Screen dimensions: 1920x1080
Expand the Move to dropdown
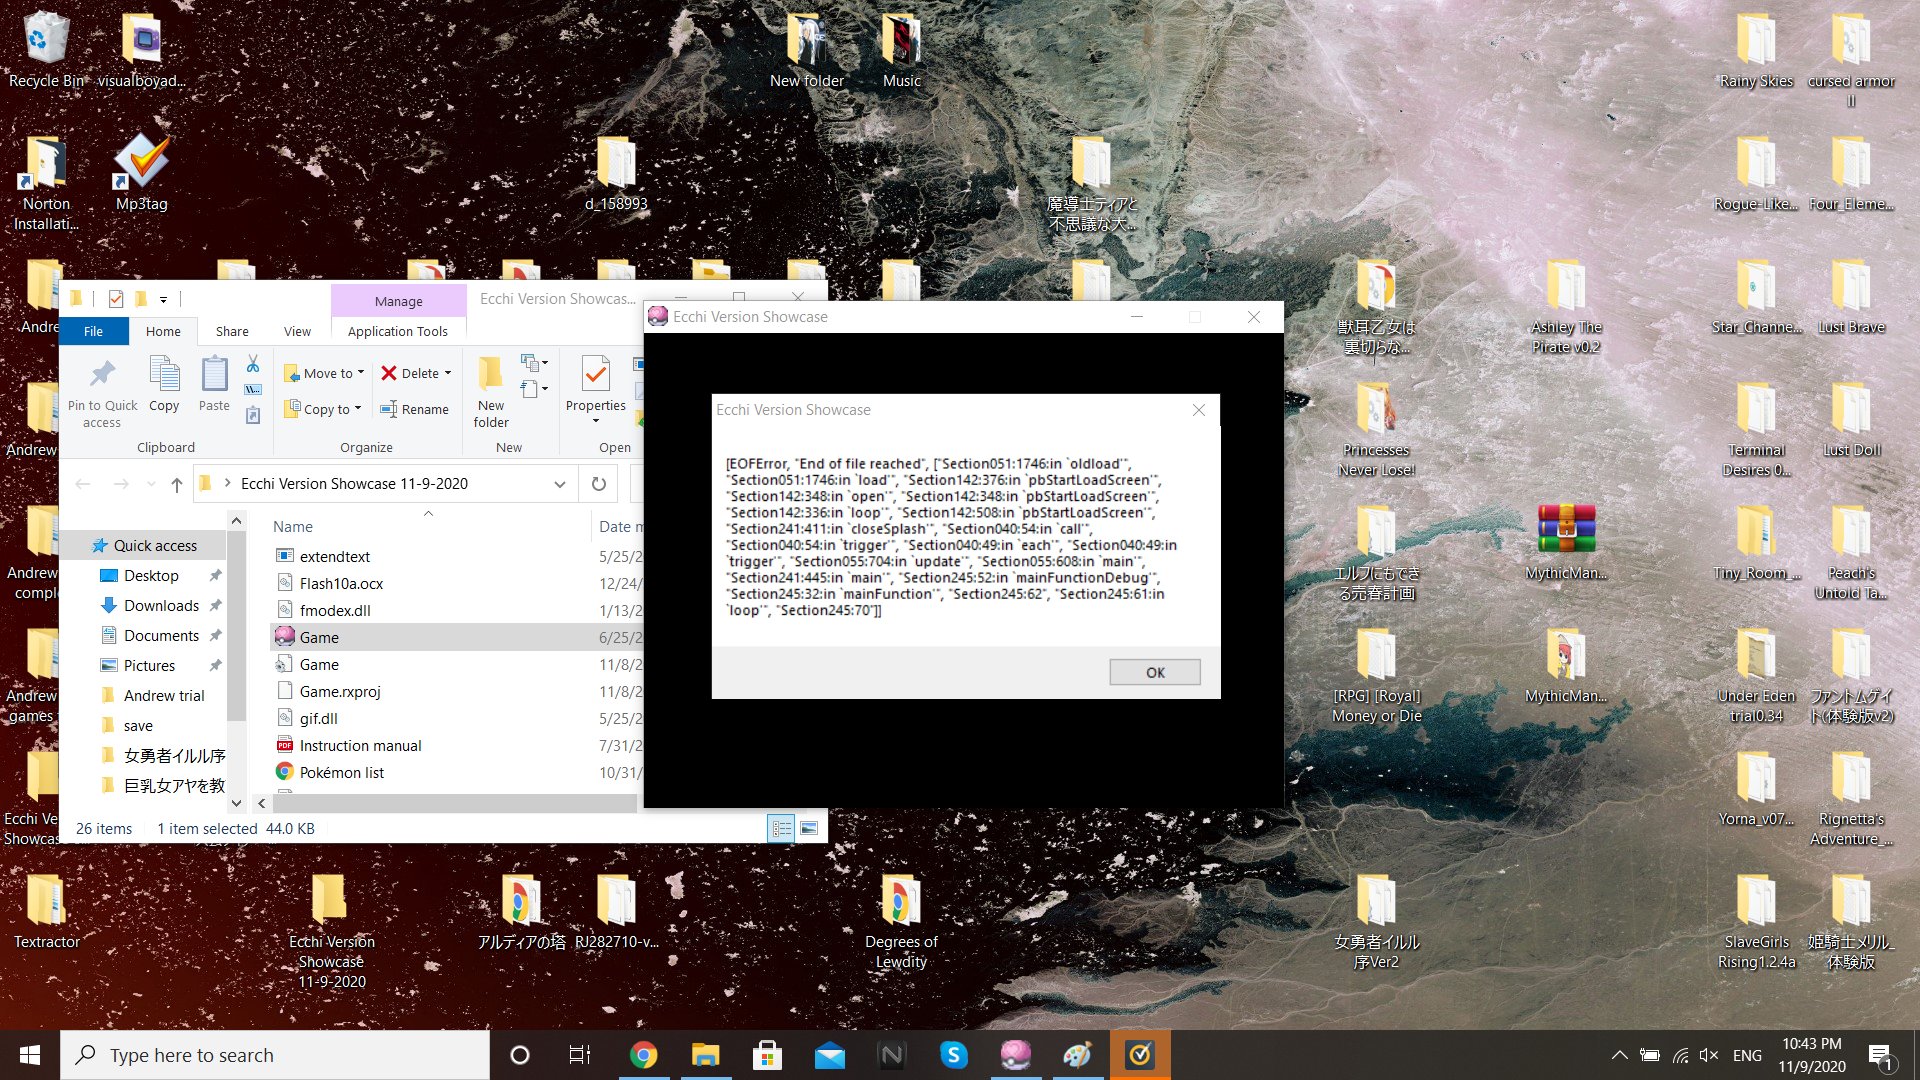[x=361, y=373]
